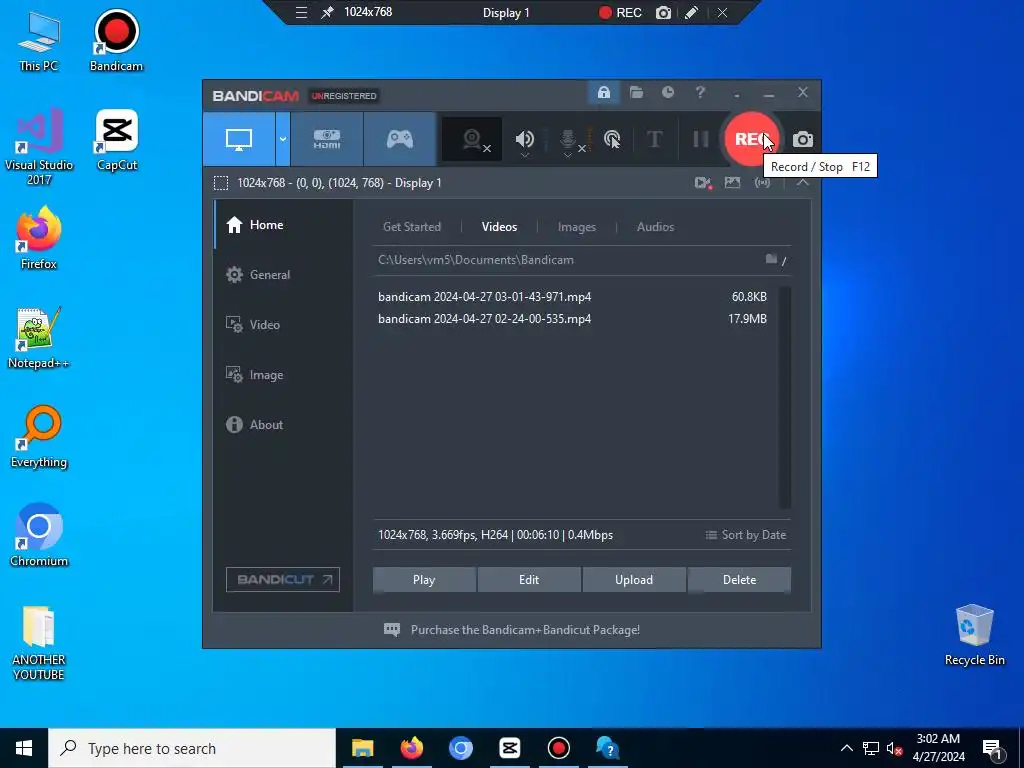This screenshot has height=768, width=1024.
Task: Click the output path C:\Users\vm5\Documents\Bandicam
Action: coord(475,260)
